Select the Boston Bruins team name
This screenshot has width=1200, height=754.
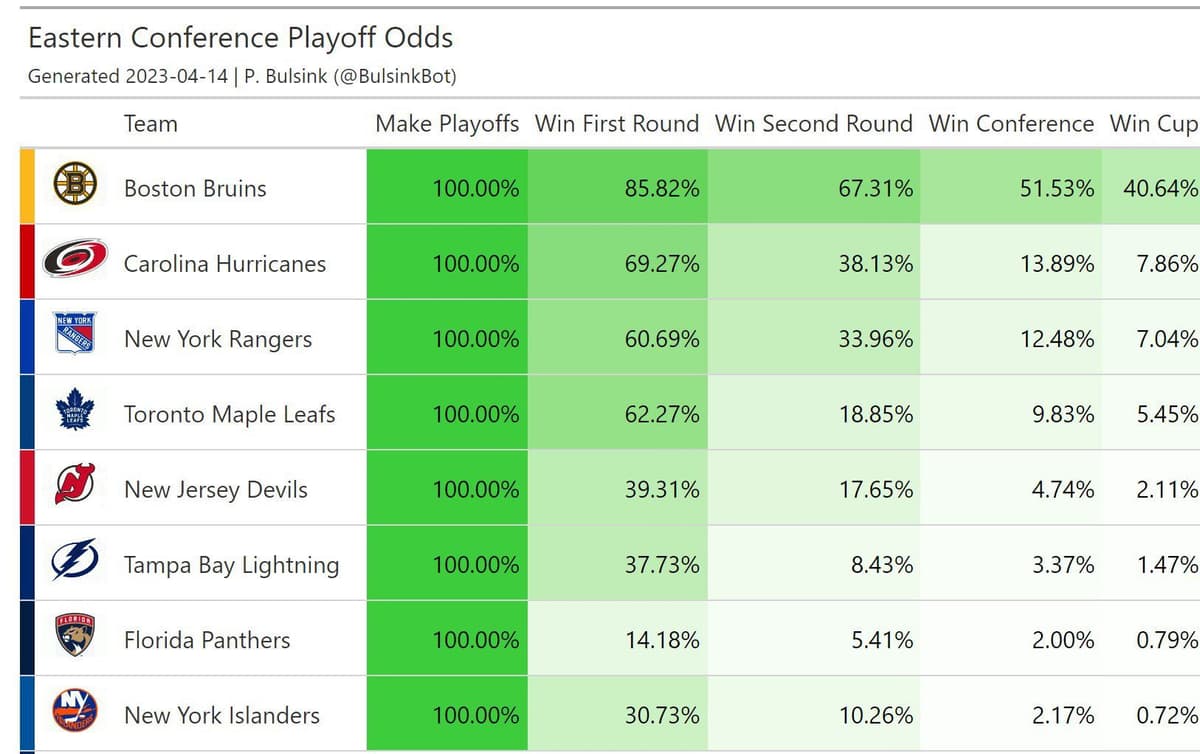tap(195, 188)
